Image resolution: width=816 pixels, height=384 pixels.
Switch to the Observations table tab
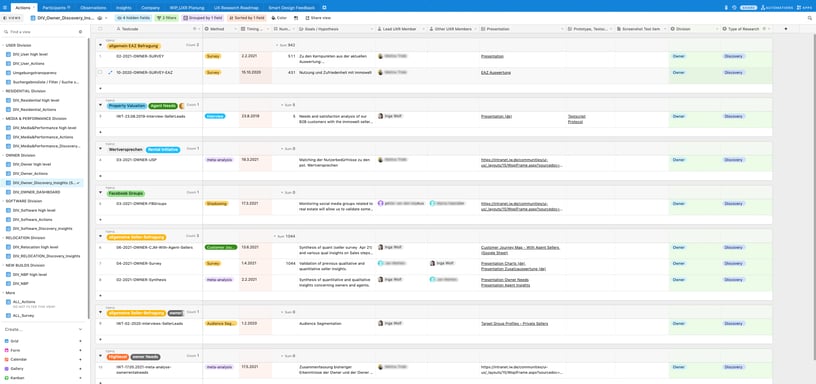tap(93, 8)
